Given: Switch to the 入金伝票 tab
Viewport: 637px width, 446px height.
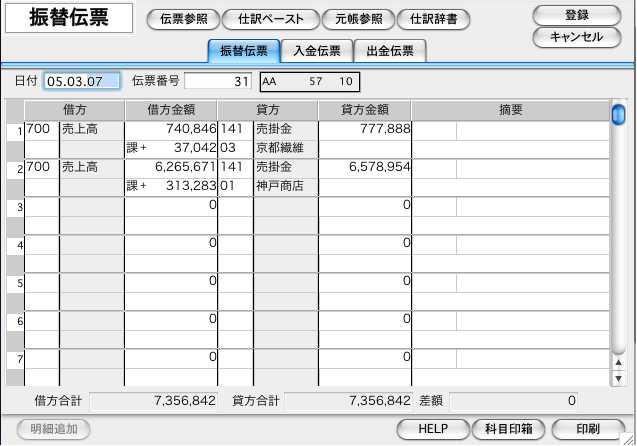Looking at the screenshot, I should click(x=310, y=51).
